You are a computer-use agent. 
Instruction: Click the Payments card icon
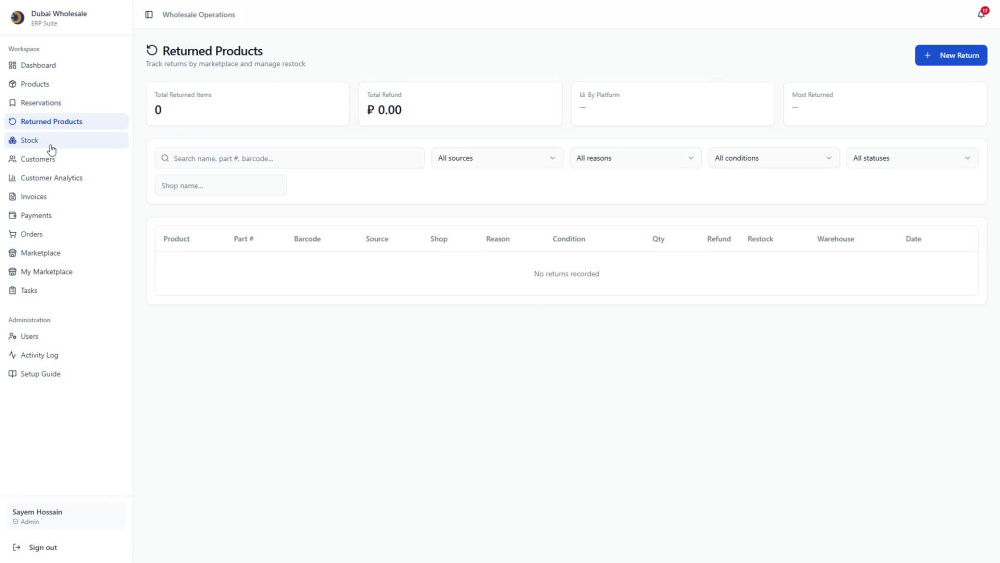12,216
